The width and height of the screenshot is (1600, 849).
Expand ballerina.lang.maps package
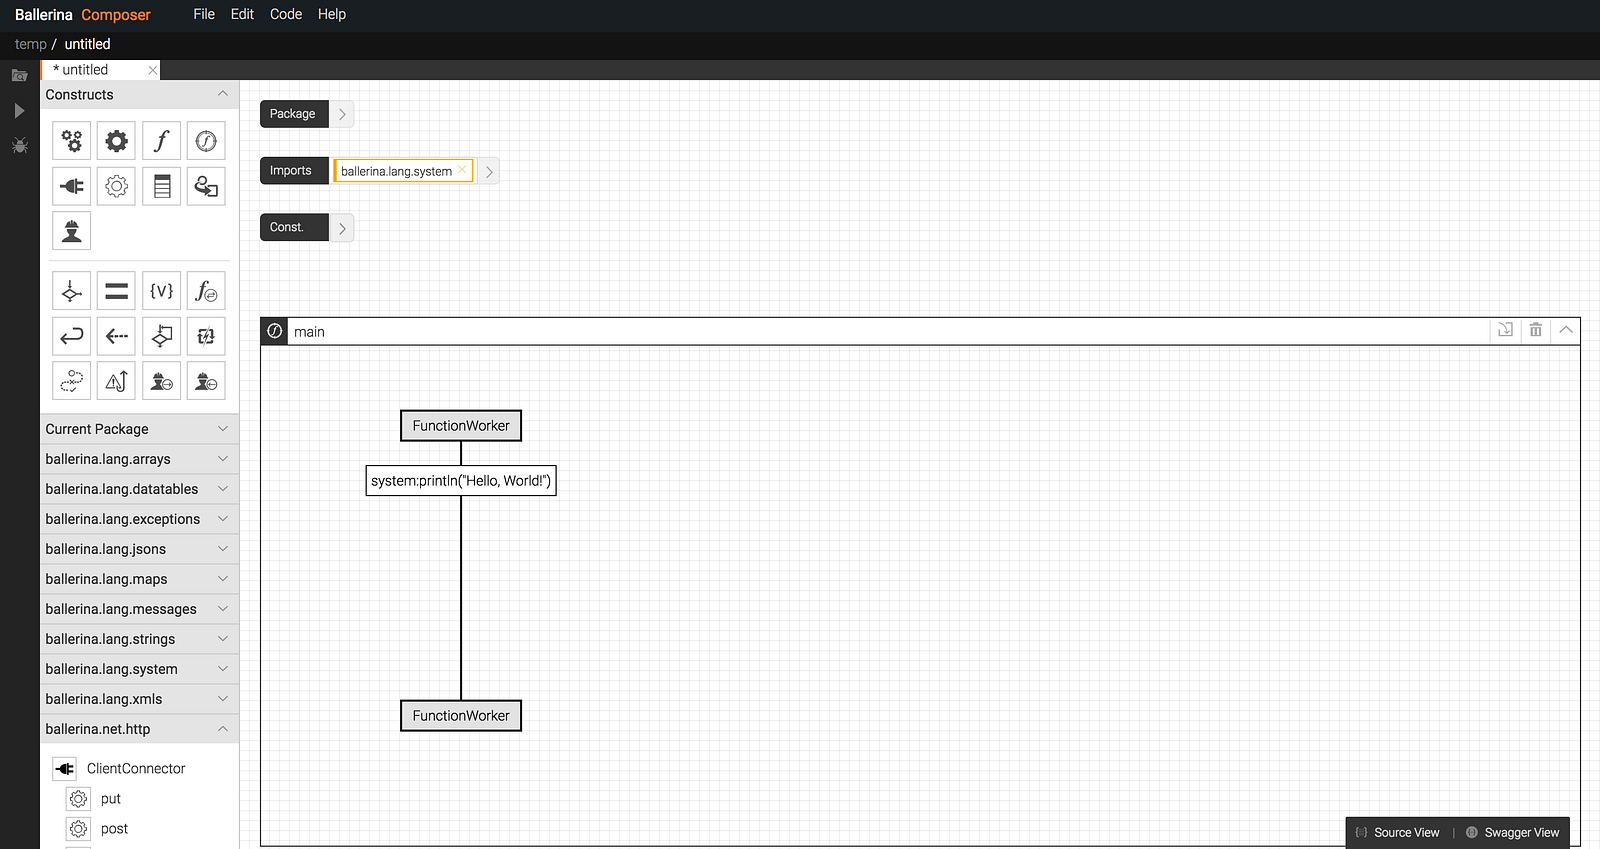click(x=223, y=579)
